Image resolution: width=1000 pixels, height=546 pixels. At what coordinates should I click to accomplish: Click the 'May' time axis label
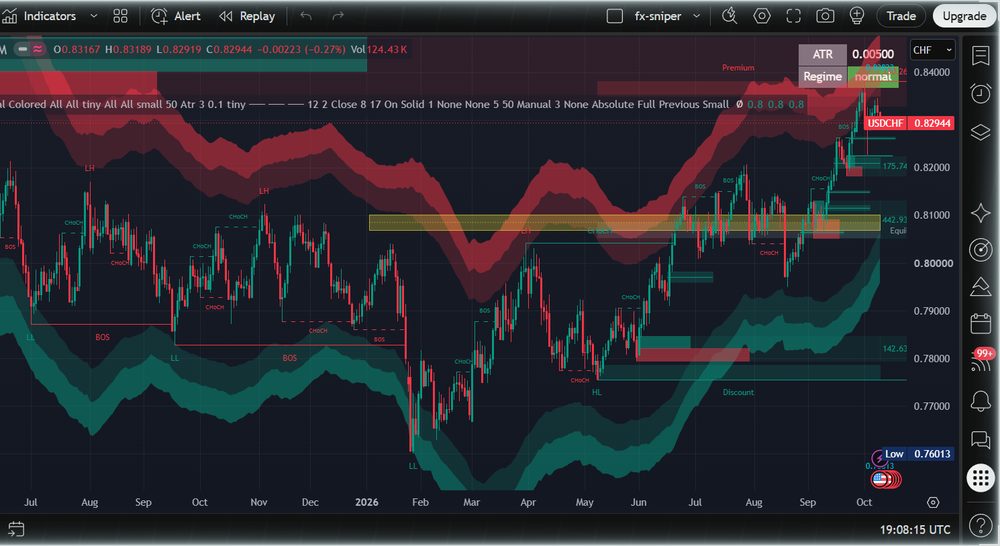click(584, 503)
